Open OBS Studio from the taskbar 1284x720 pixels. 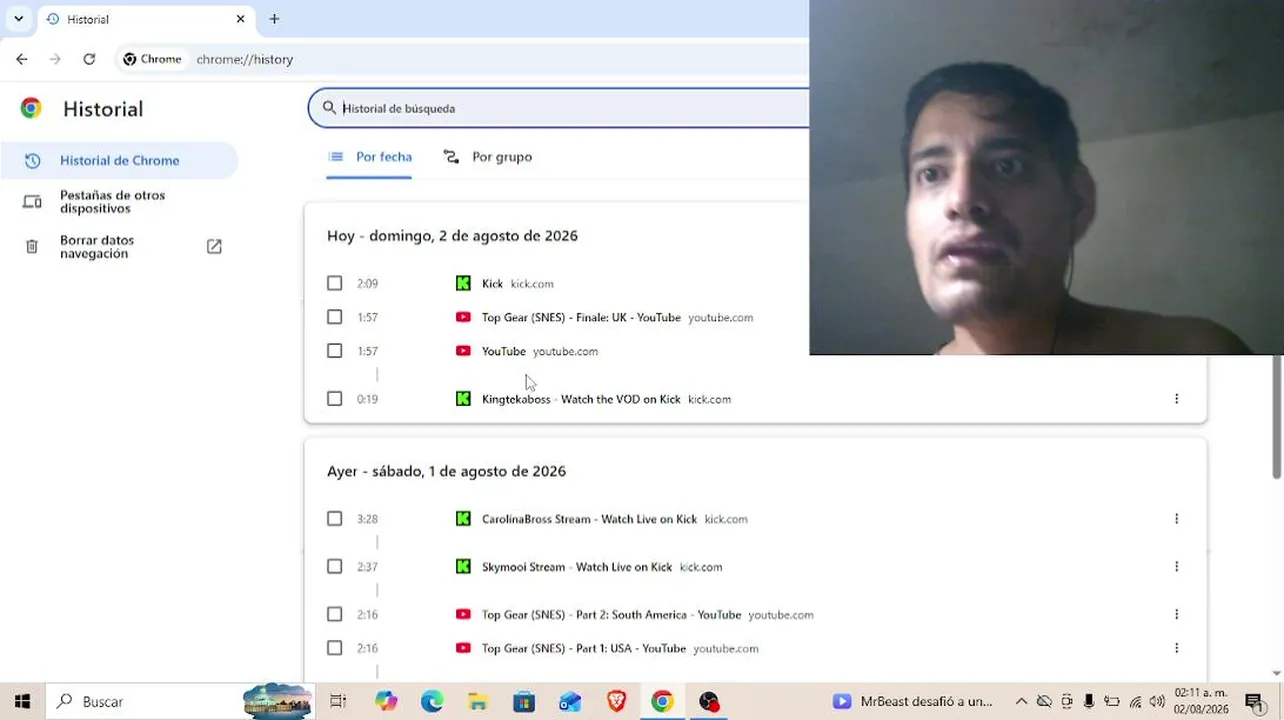(709, 702)
